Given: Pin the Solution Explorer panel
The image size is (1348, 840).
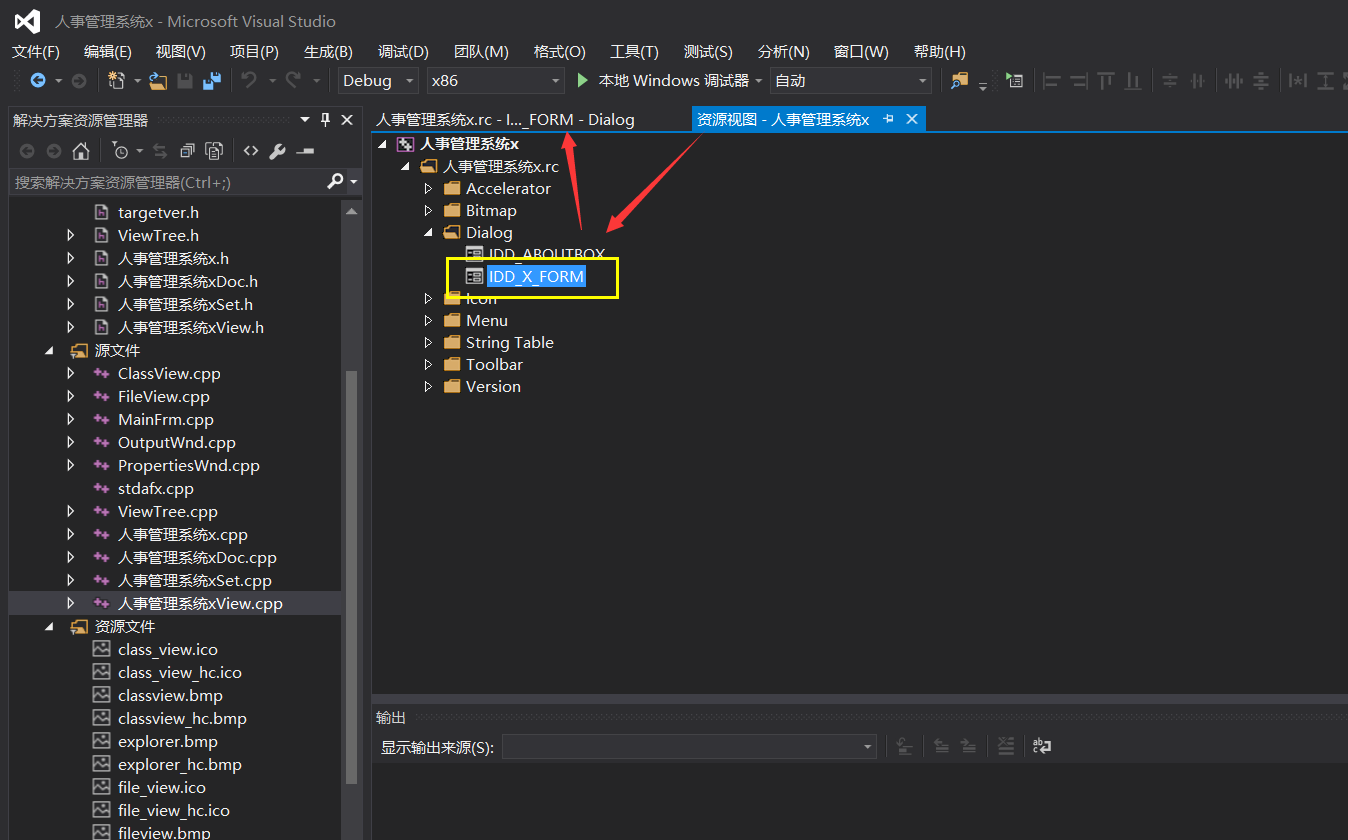Looking at the screenshot, I should [x=325, y=120].
